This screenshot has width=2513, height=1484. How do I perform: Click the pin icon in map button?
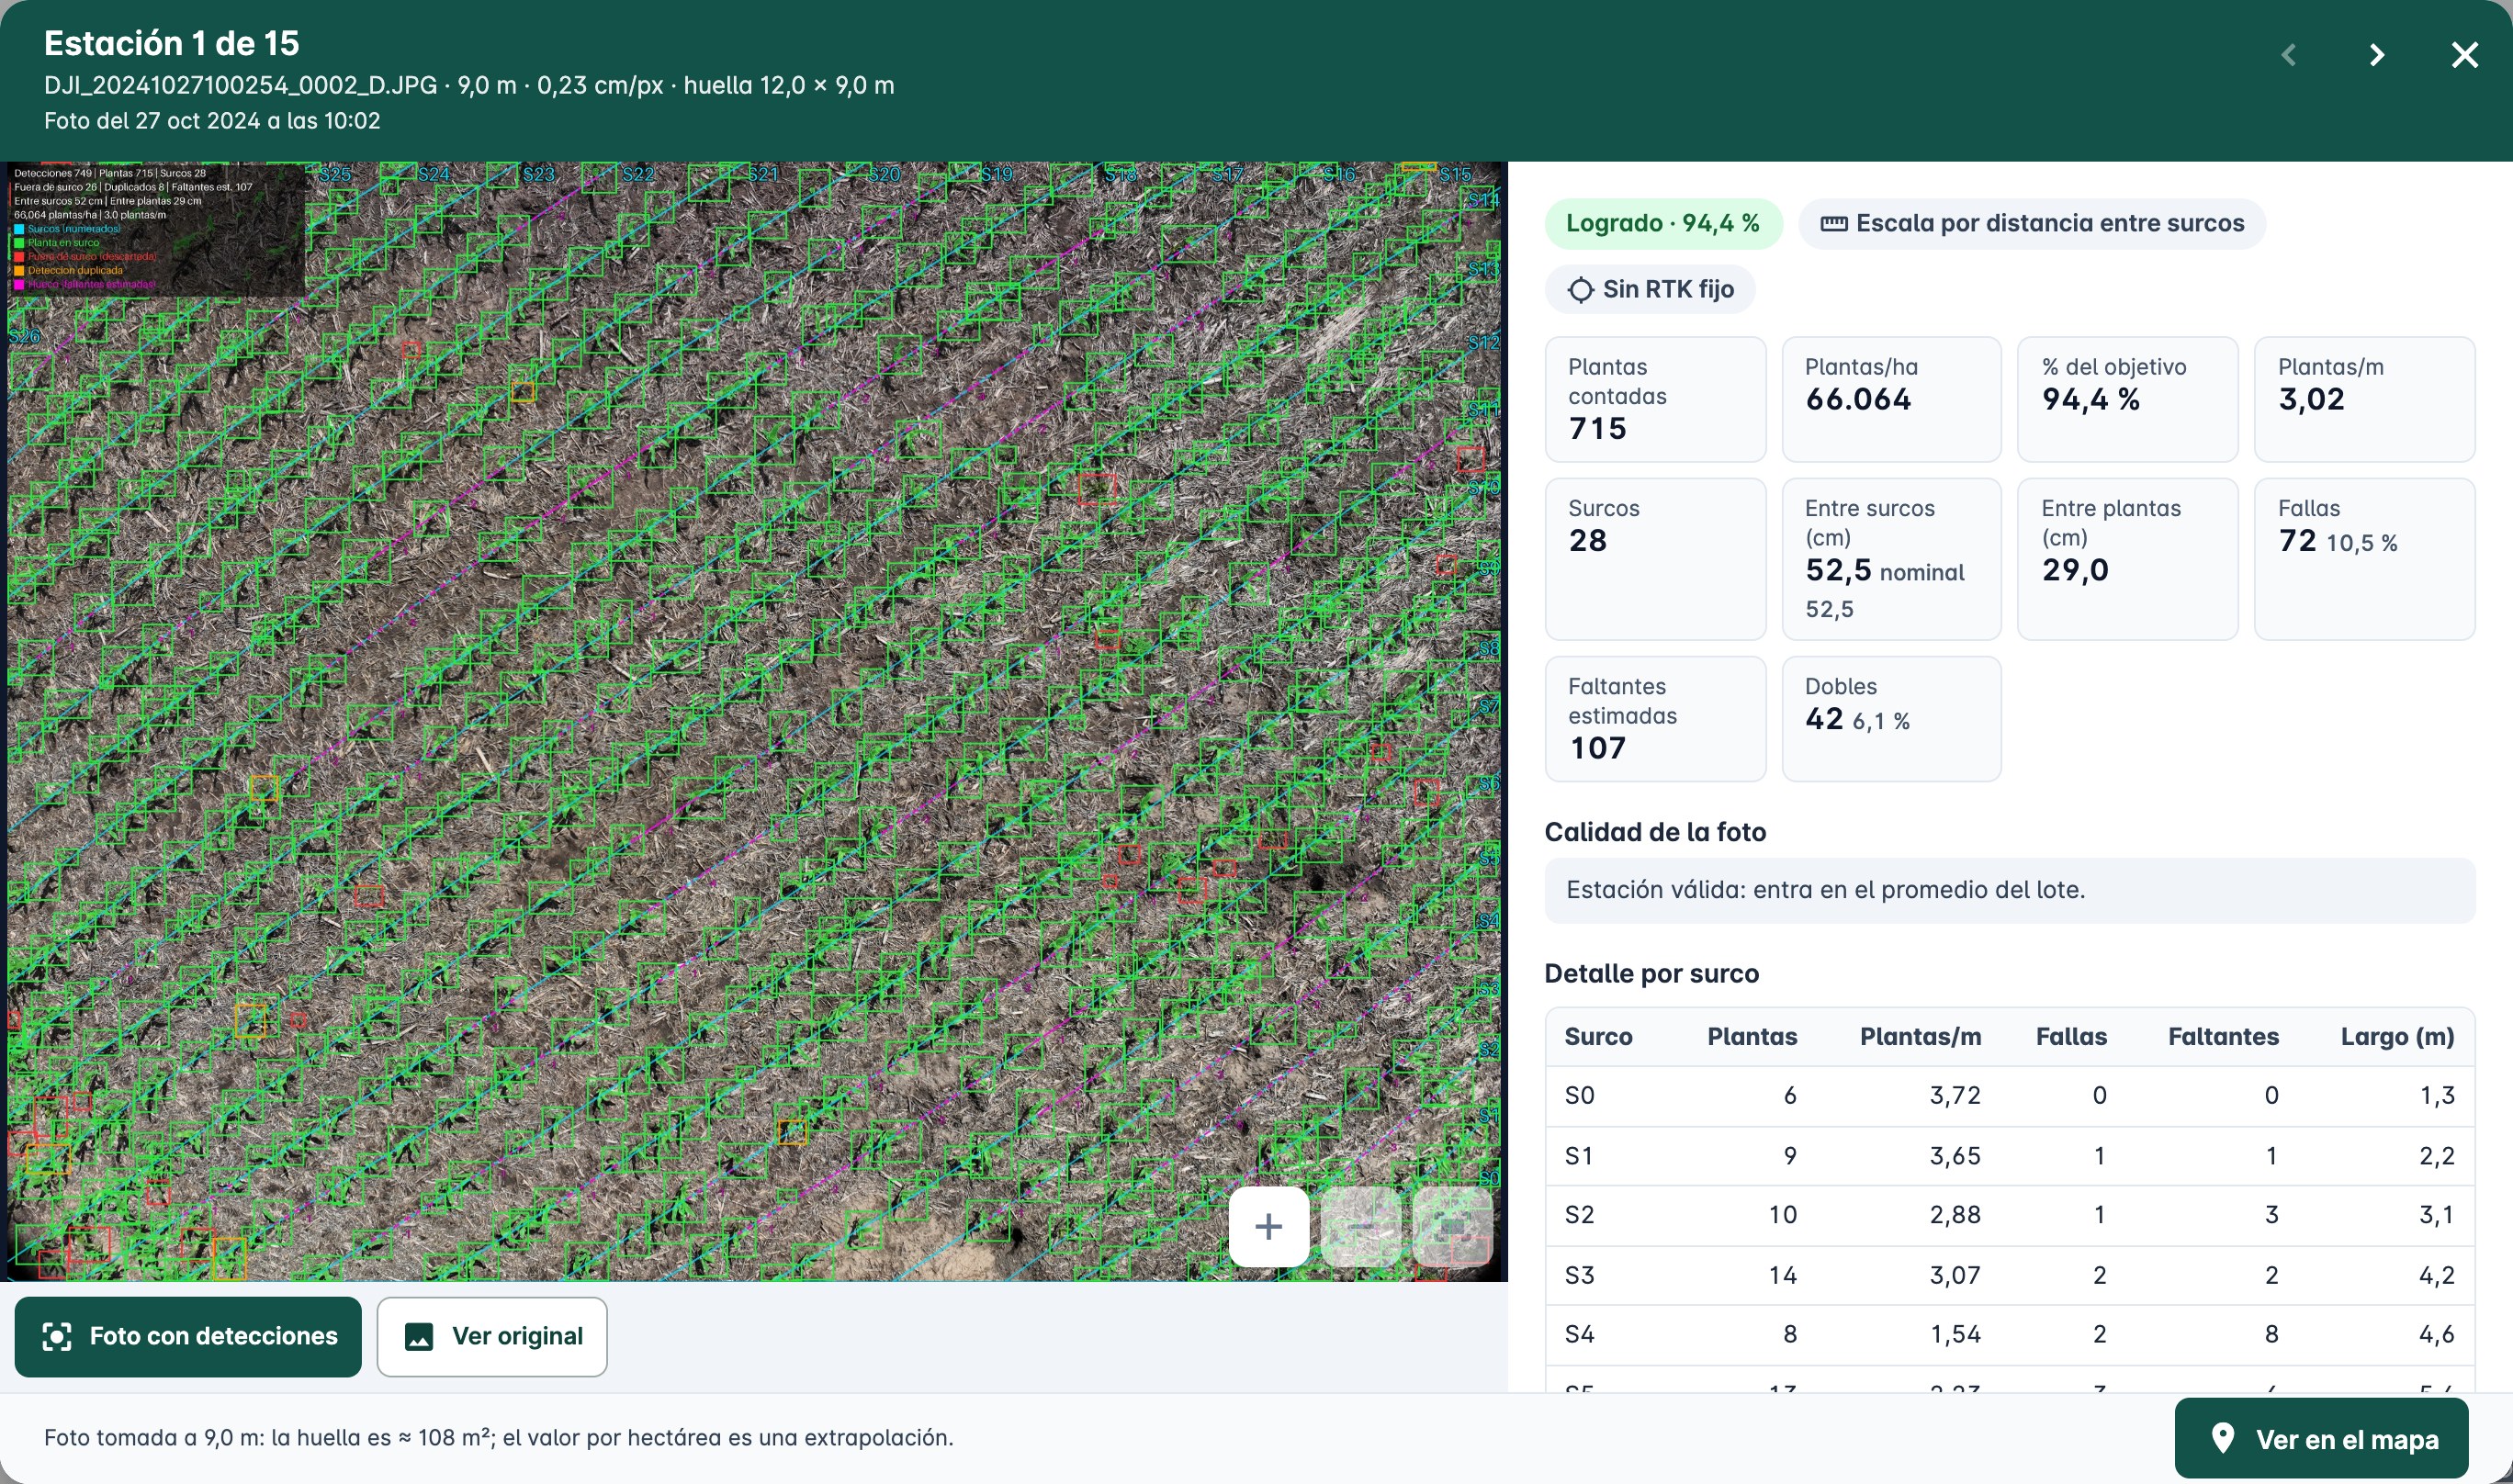(x=2222, y=1438)
